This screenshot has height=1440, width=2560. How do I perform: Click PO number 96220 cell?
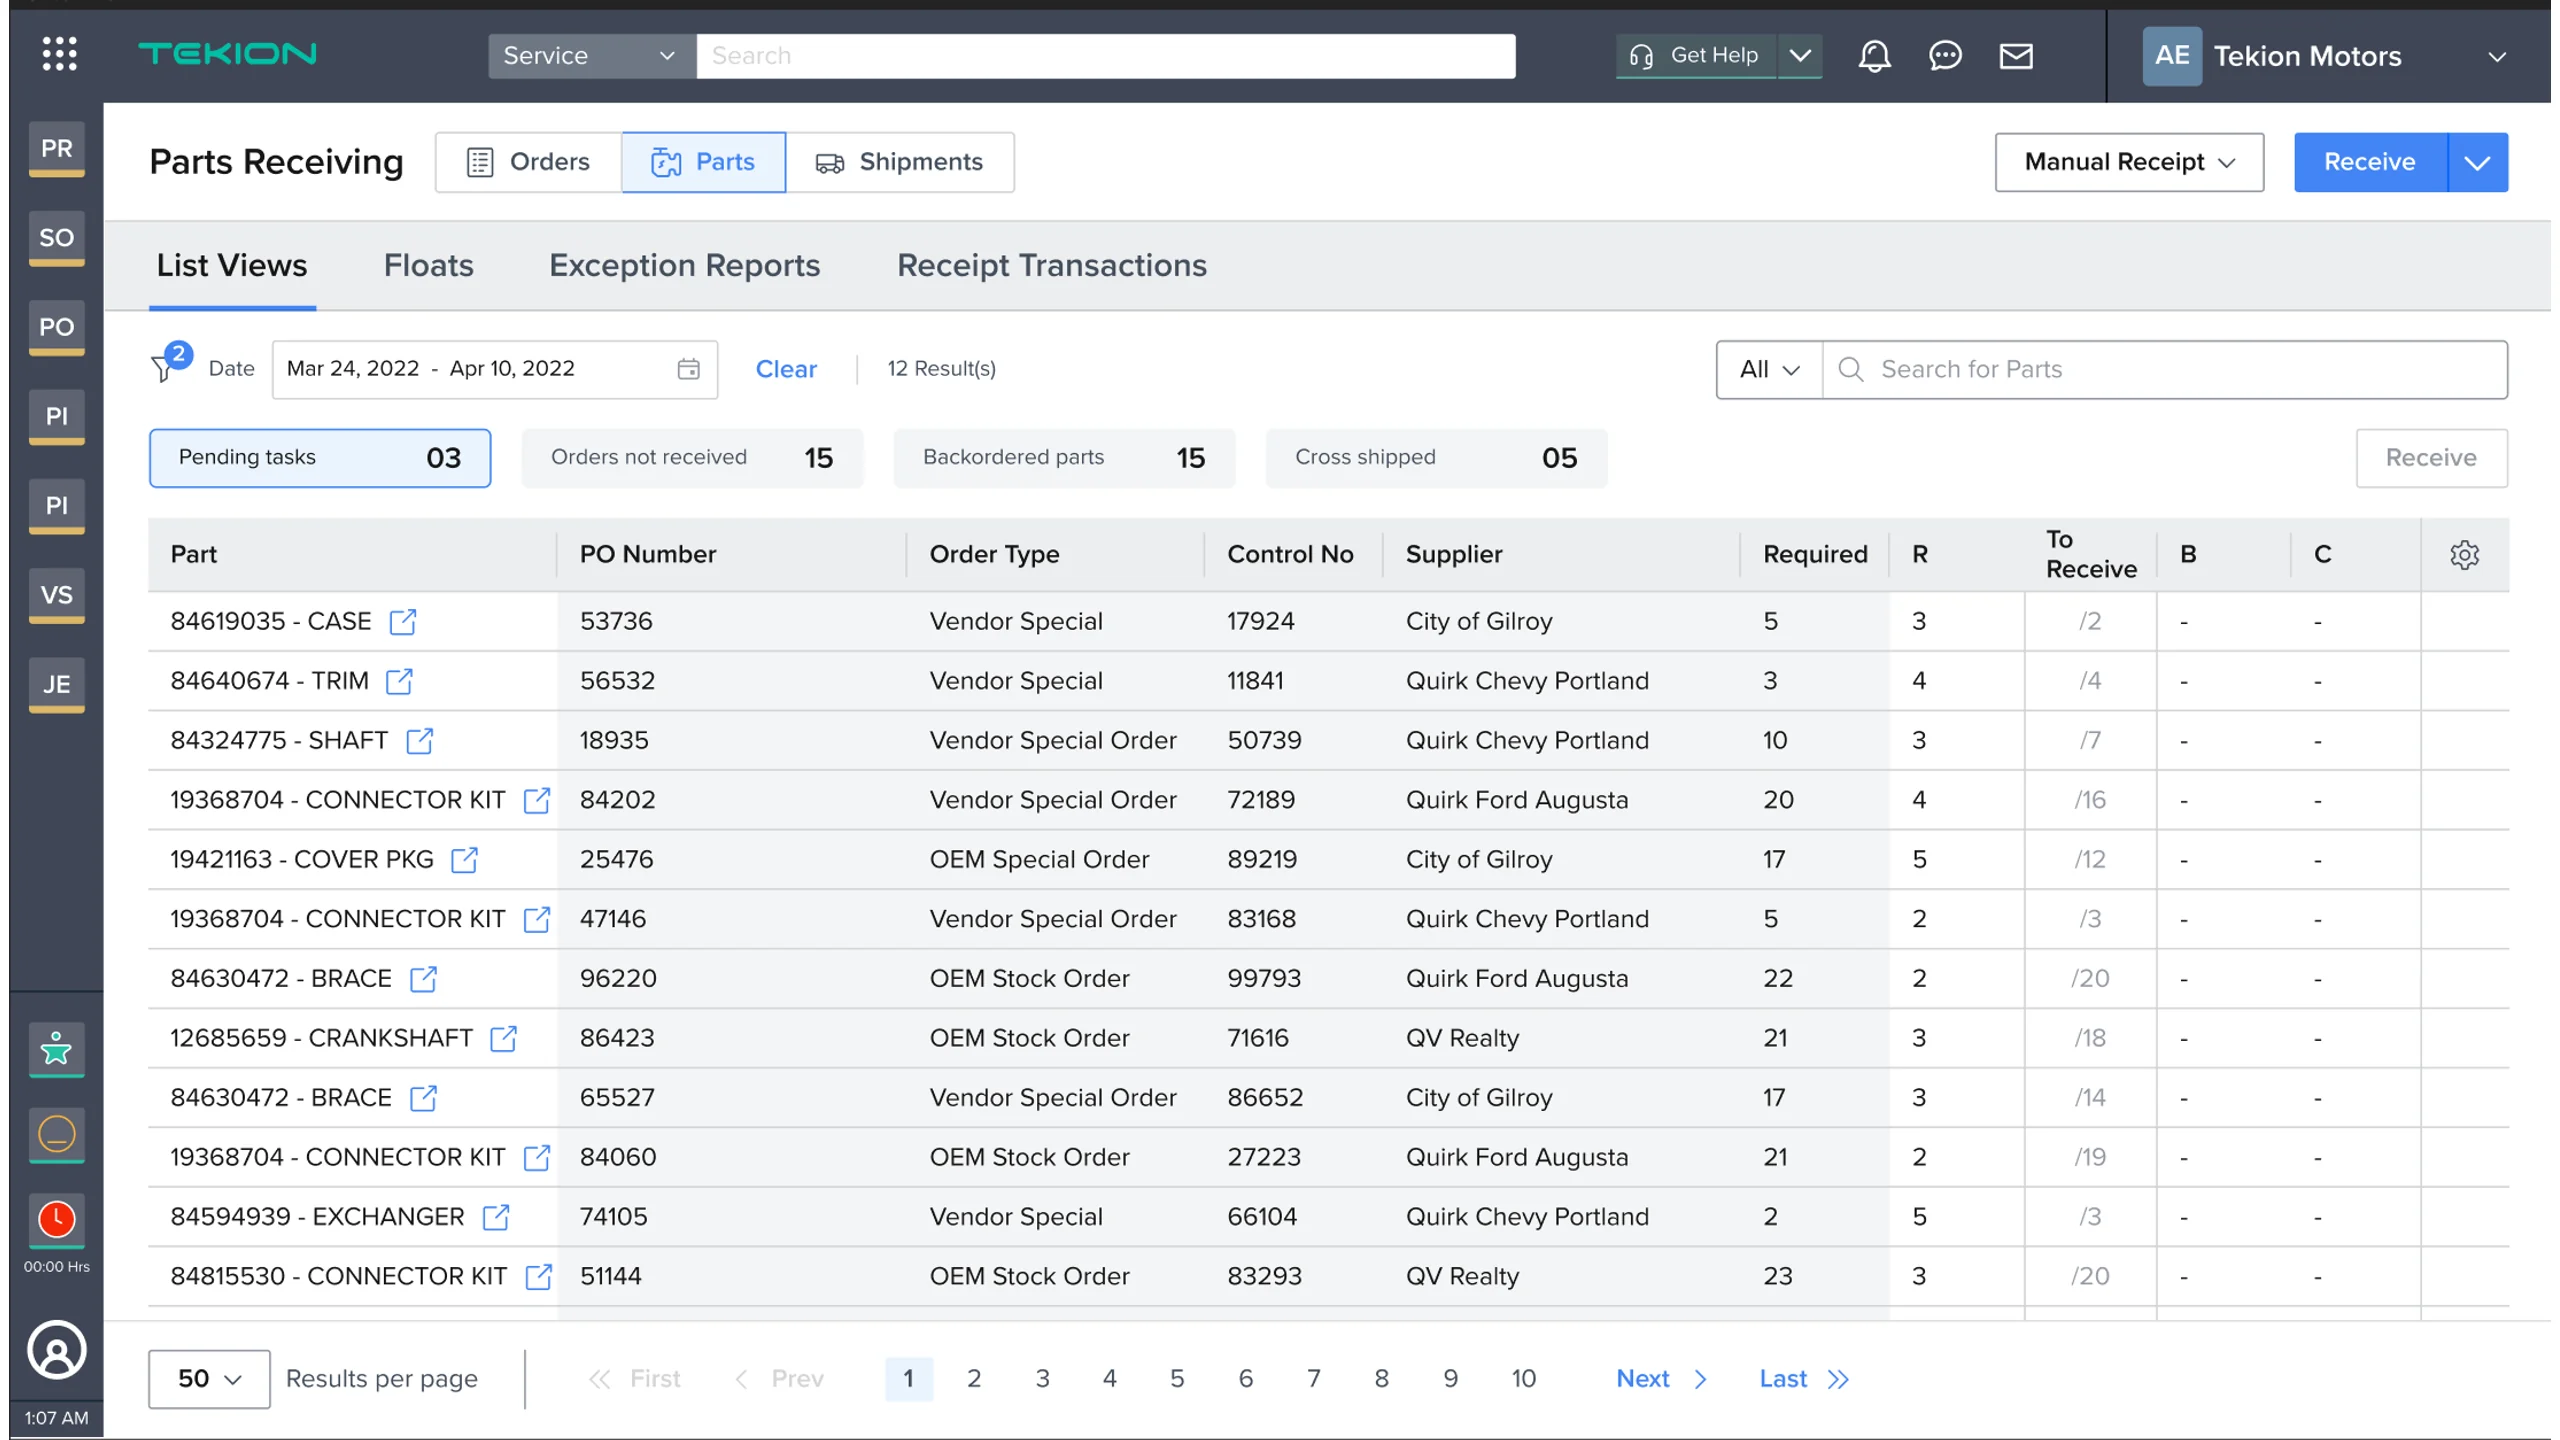618,979
